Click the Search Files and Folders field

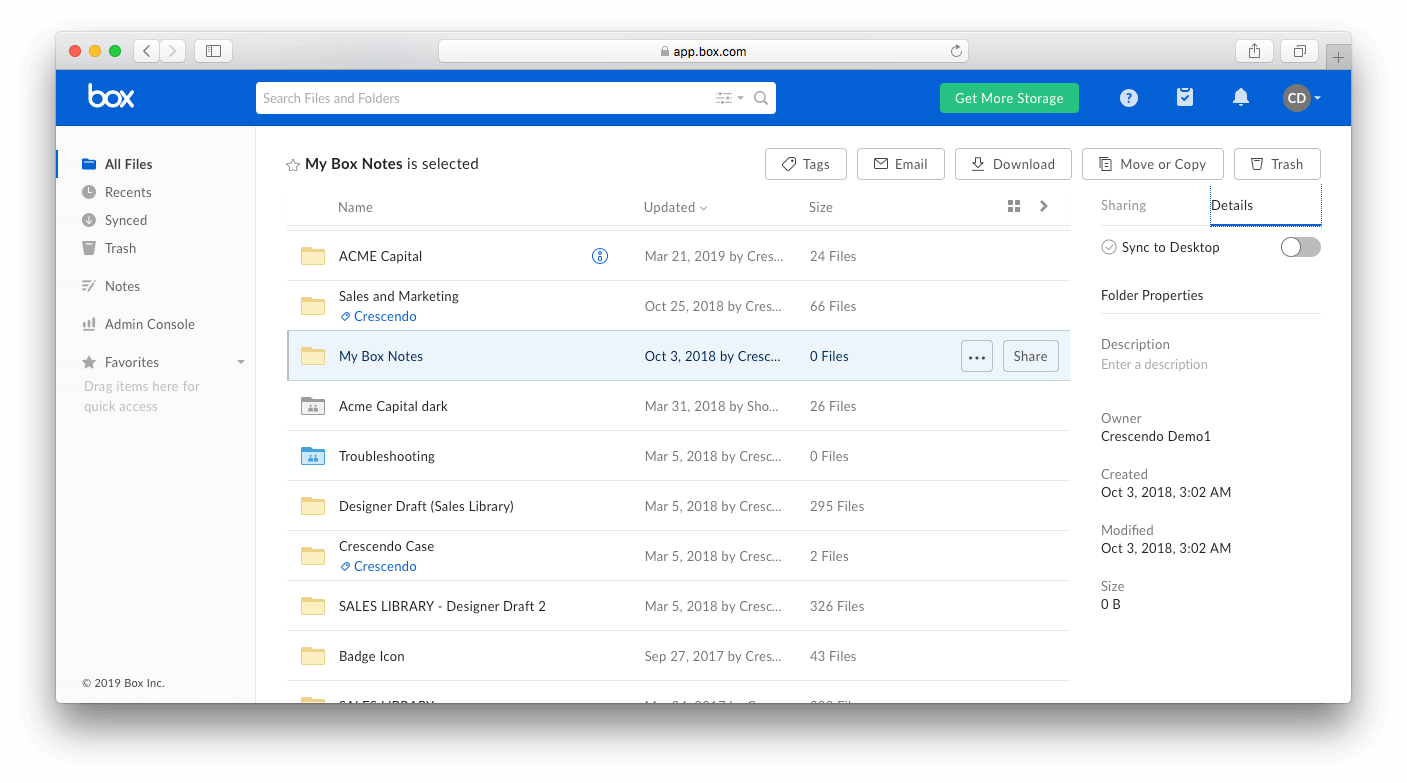pos(480,98)
